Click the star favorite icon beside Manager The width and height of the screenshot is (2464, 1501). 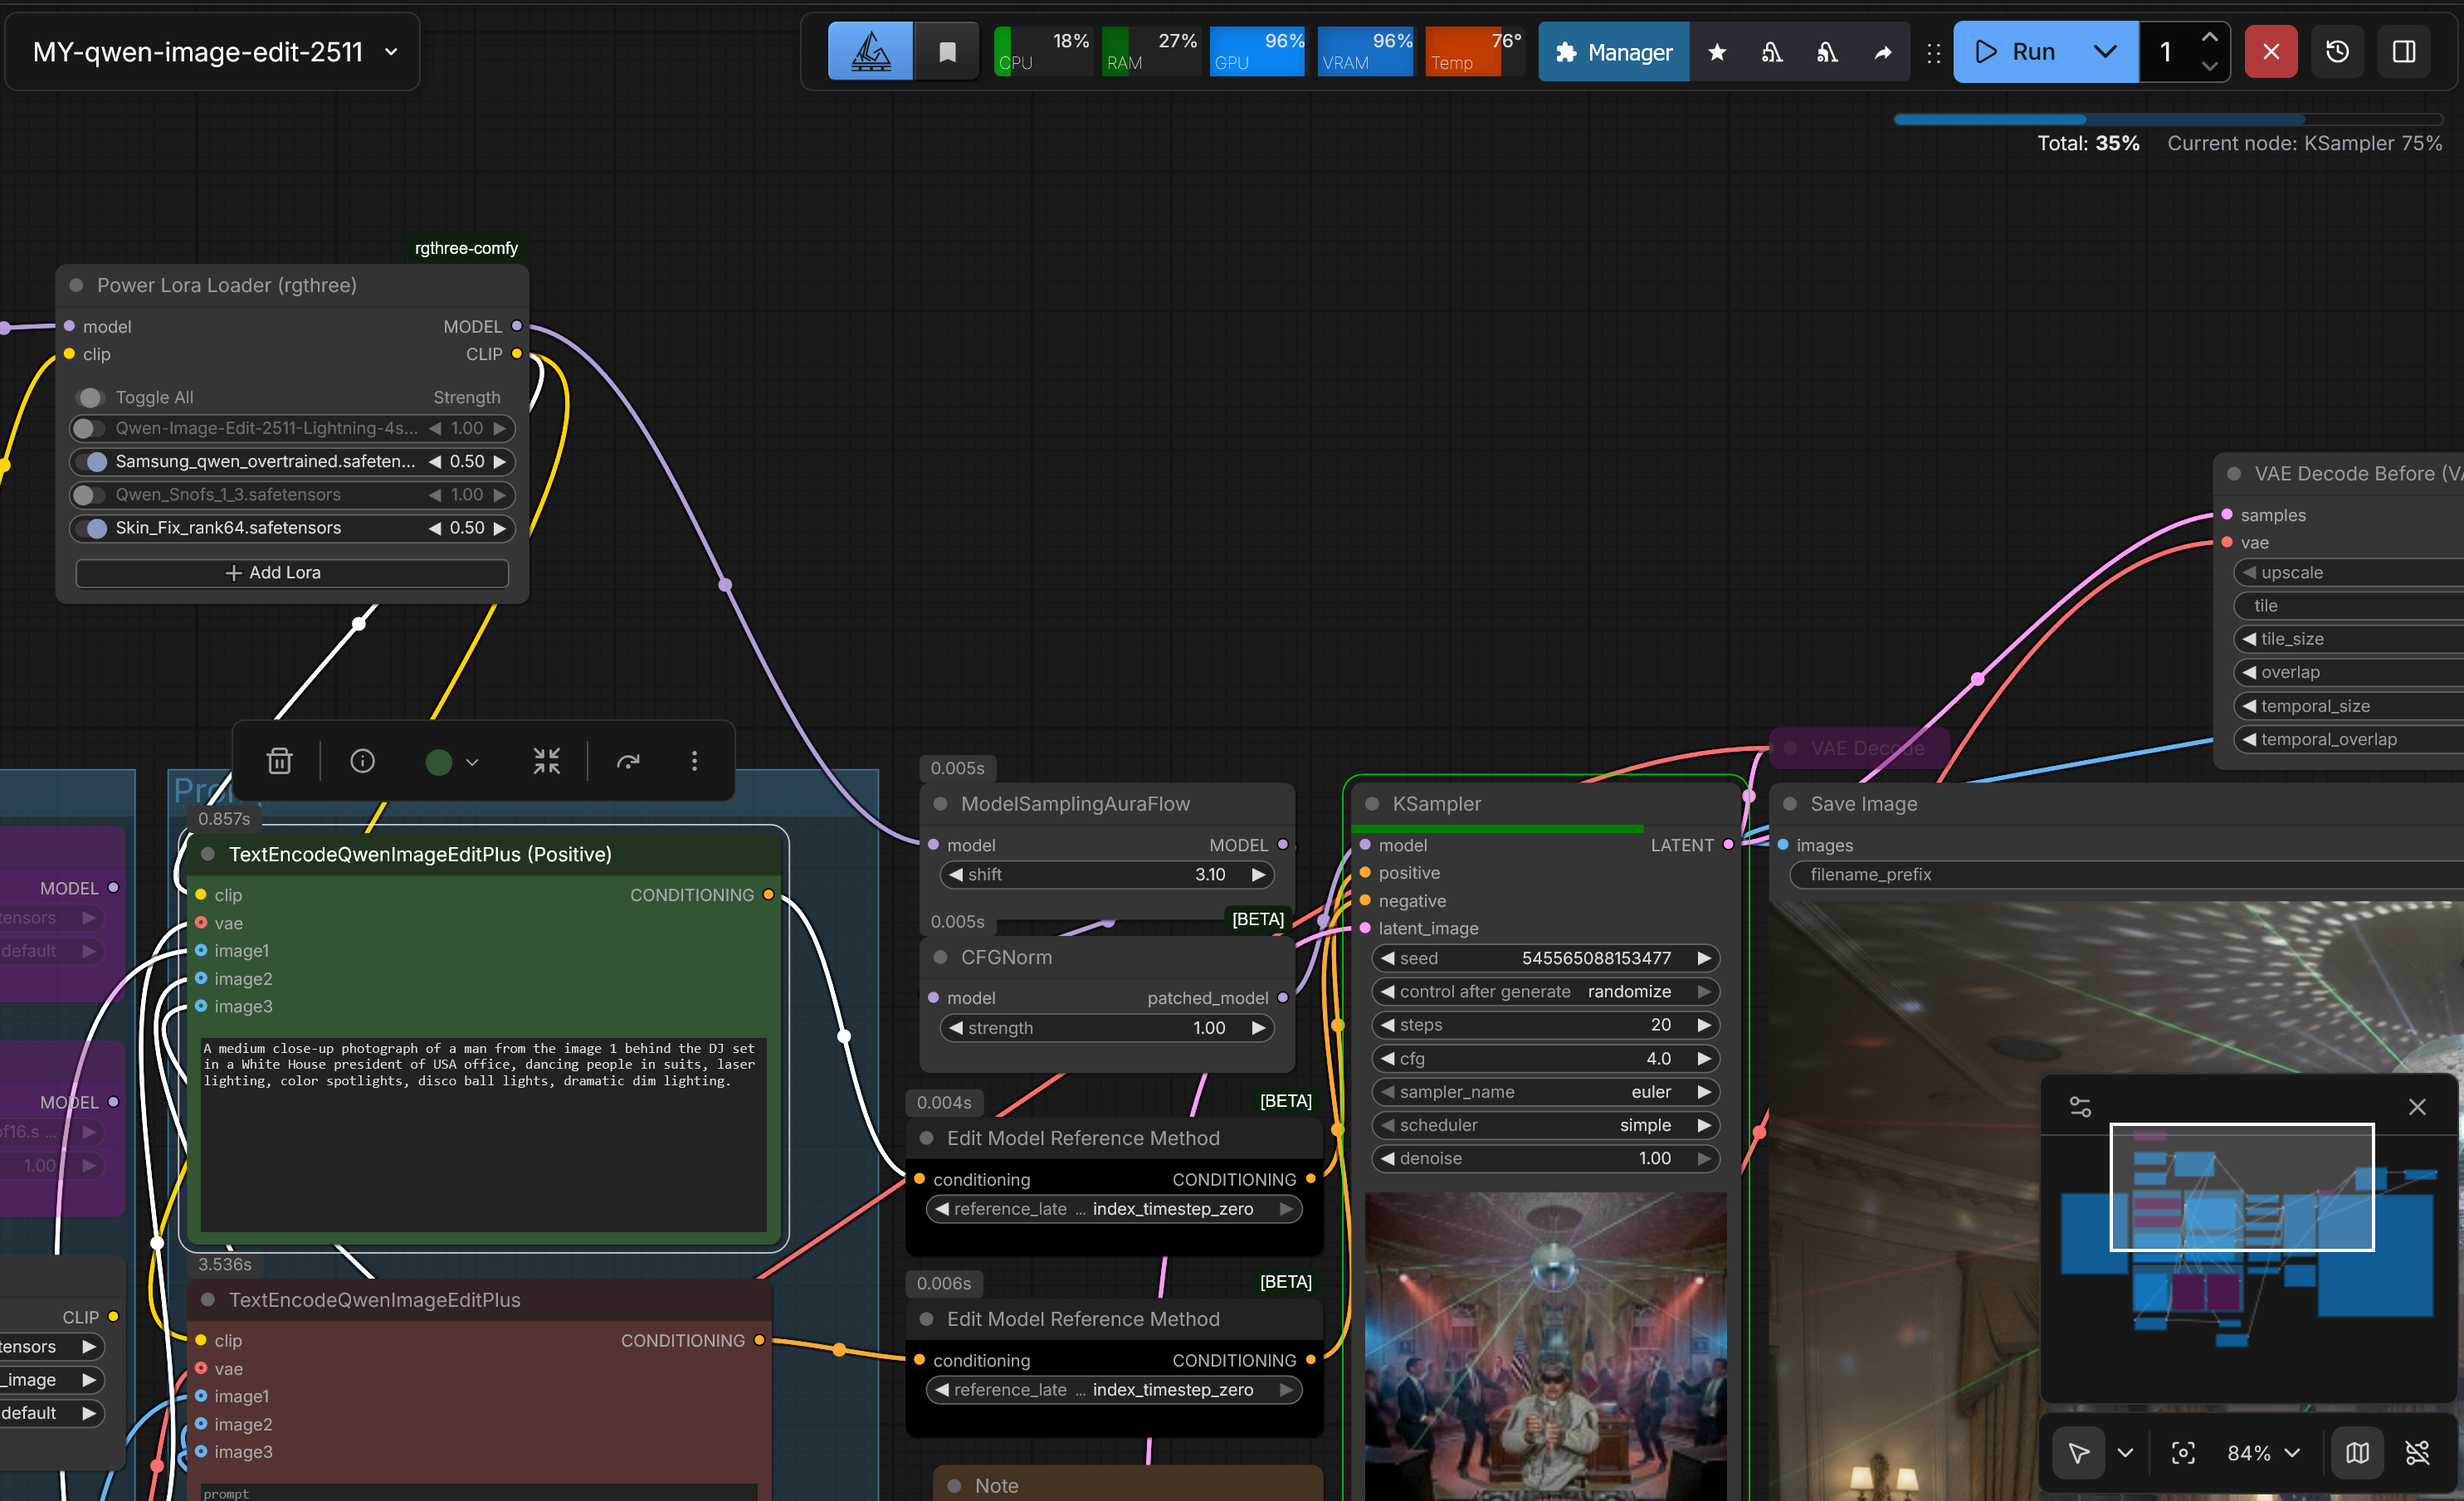[1716, 52]
